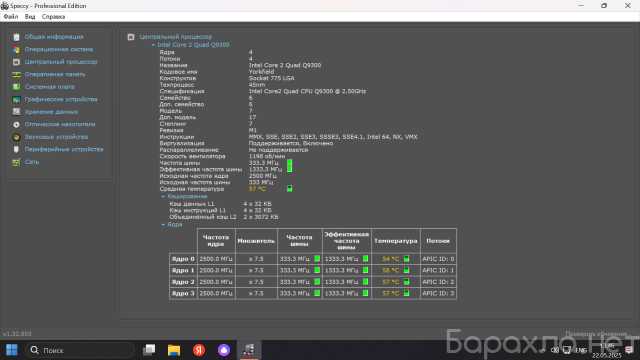Select the Графические устройства icon
This screenshot has width=640, height=360.
point(16,100)
